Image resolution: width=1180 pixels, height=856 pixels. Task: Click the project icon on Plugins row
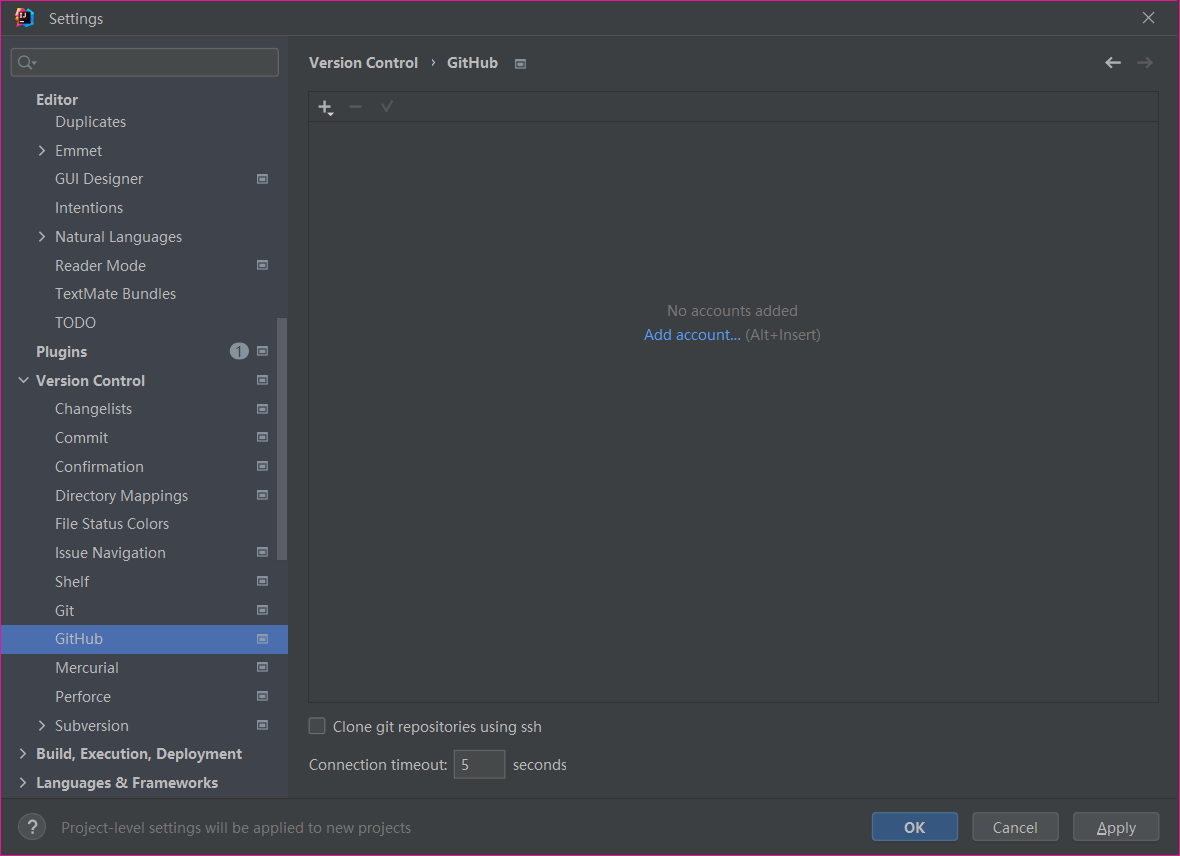[263, 352]
